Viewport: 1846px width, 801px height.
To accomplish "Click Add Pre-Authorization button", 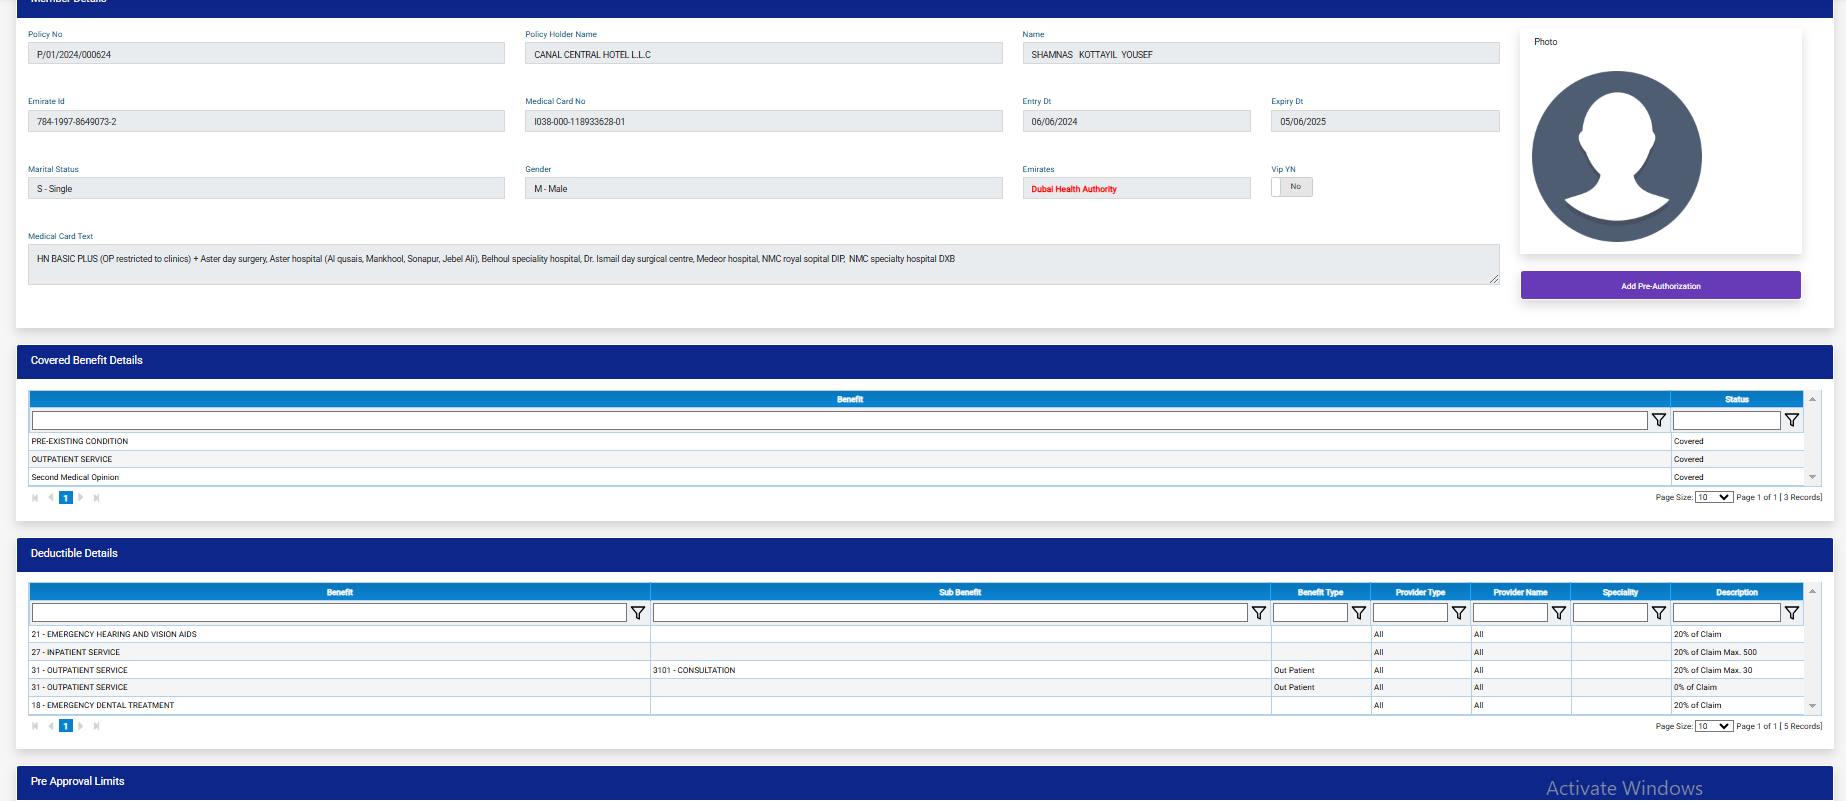I will pyautogui.click(x=1660, y=286).
